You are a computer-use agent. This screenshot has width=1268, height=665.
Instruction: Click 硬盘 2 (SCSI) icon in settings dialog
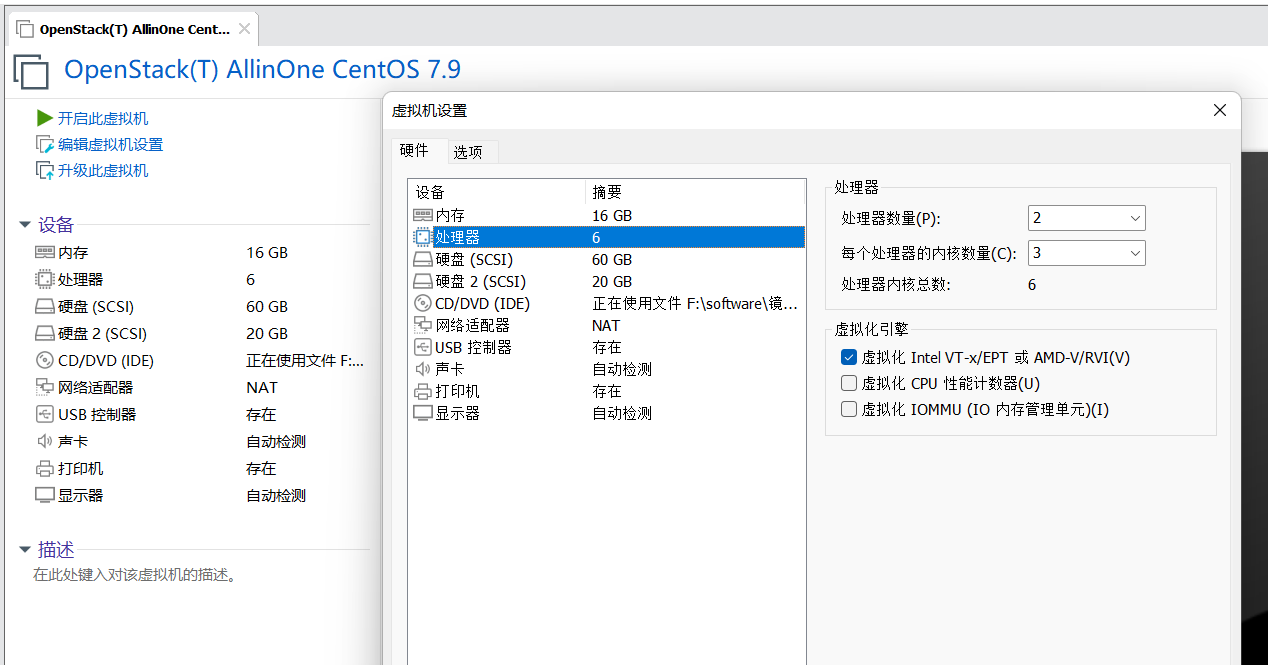[x=422, y=282]
